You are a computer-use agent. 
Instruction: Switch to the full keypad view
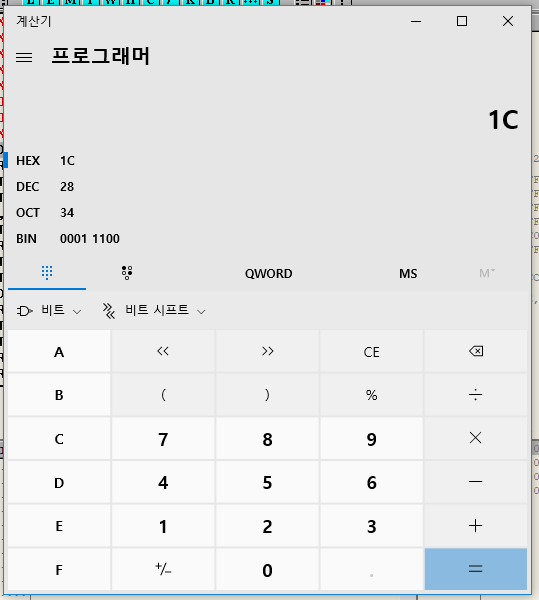[x=47, y=273]
